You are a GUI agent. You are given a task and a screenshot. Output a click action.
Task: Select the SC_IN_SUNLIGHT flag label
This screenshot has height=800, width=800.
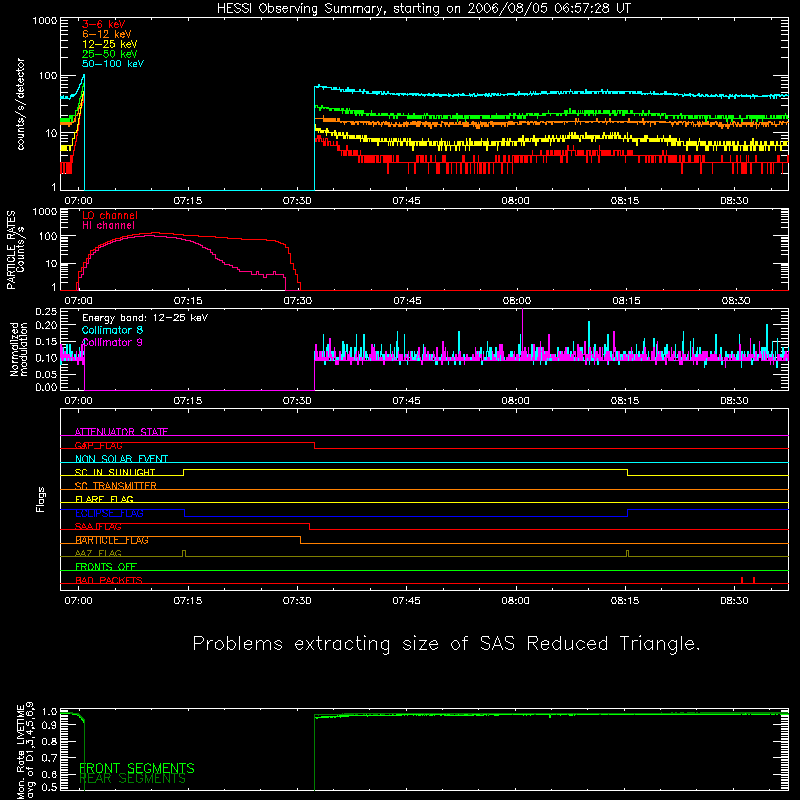(115, 472)
